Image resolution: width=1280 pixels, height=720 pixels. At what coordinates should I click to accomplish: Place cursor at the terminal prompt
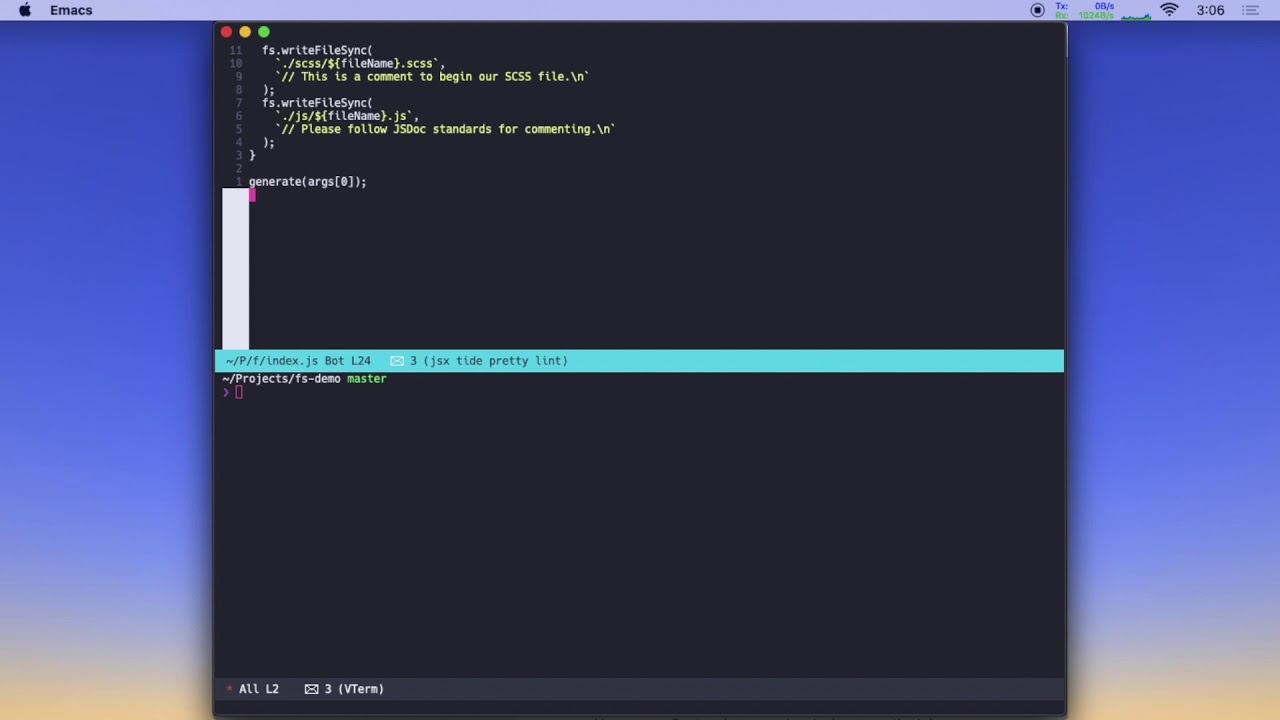coord(239,392)
